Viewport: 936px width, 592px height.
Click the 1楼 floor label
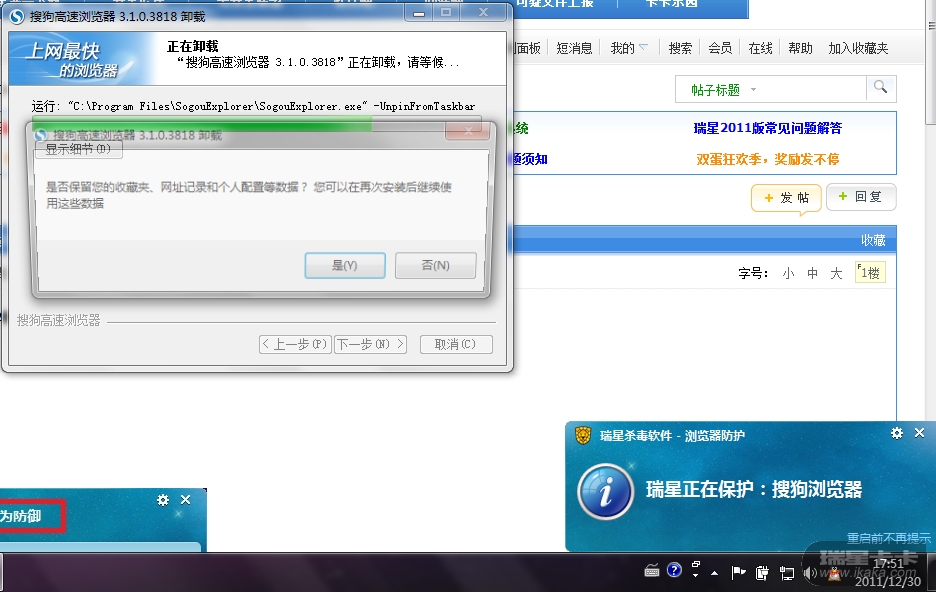click(x=870, y=273)
